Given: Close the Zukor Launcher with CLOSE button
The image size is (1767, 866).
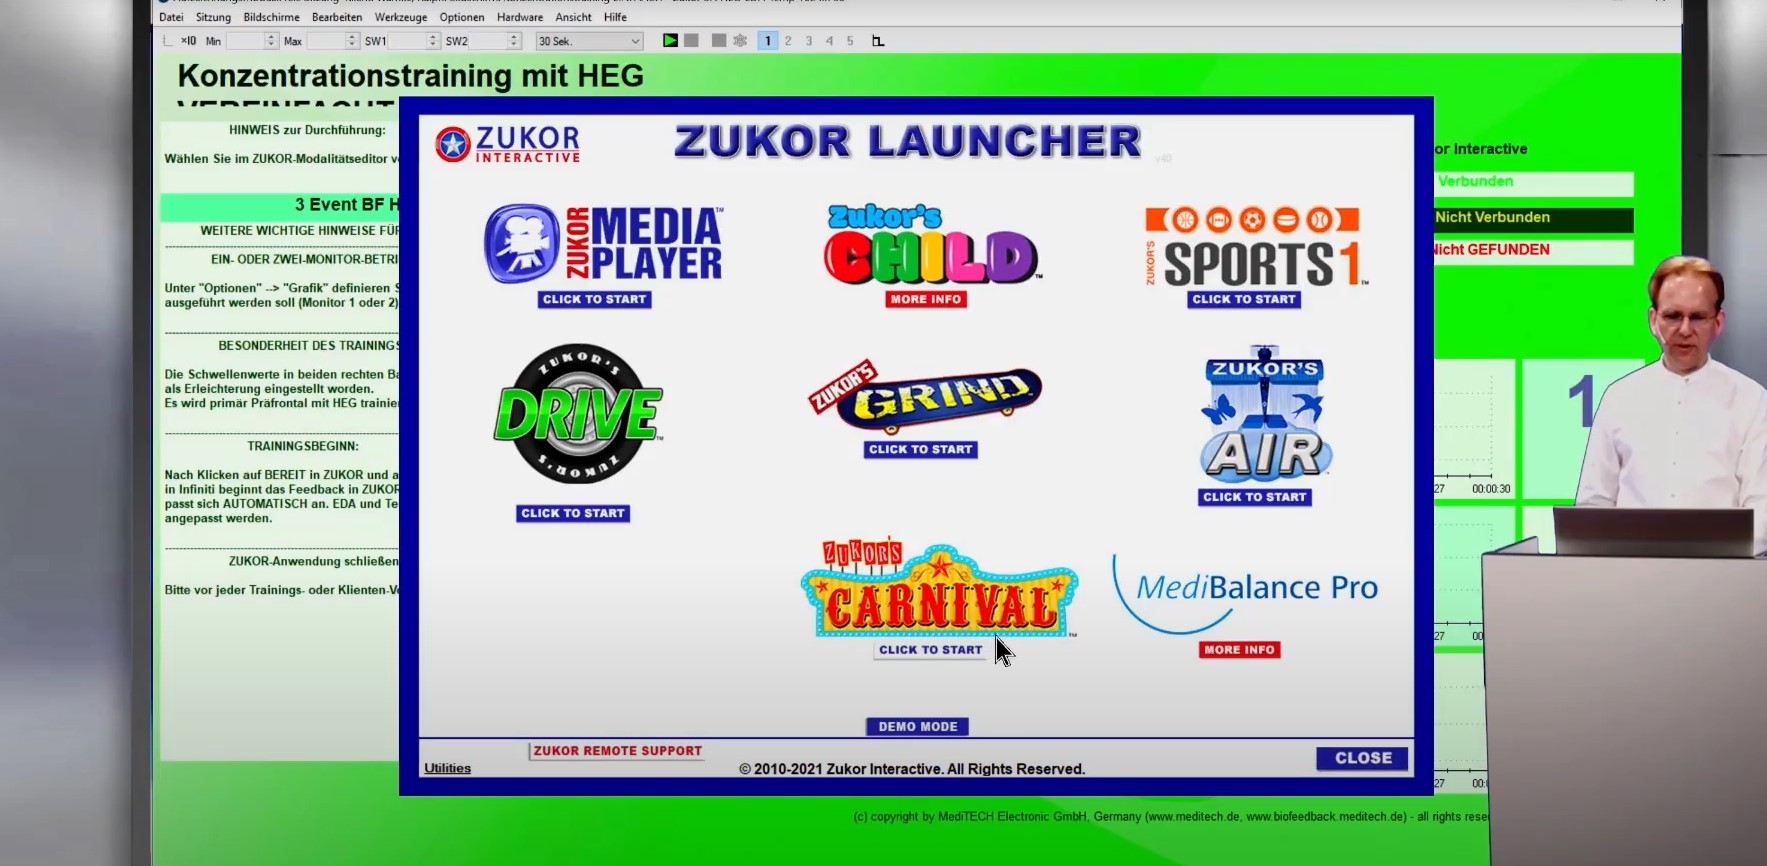Looking at the screenshot, I should [1363, 758].
